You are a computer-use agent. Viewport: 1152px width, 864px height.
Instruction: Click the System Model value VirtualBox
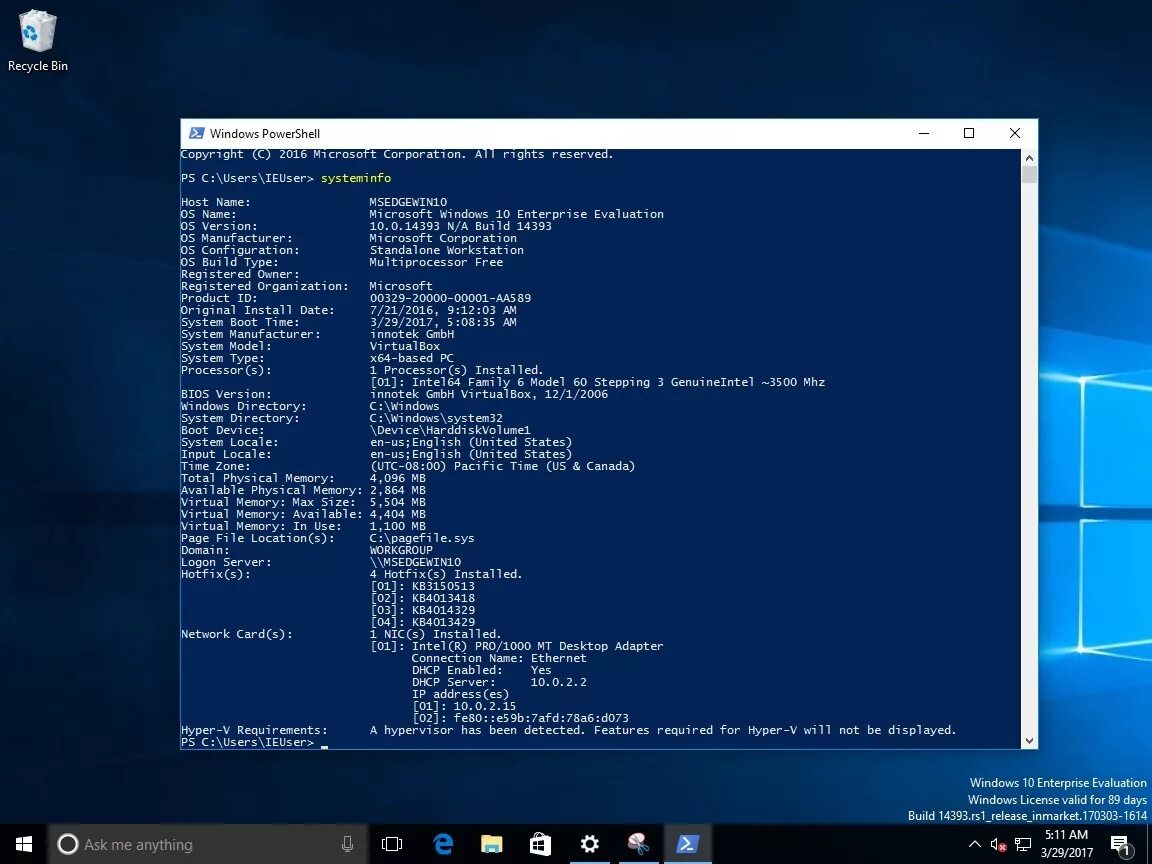404,346
